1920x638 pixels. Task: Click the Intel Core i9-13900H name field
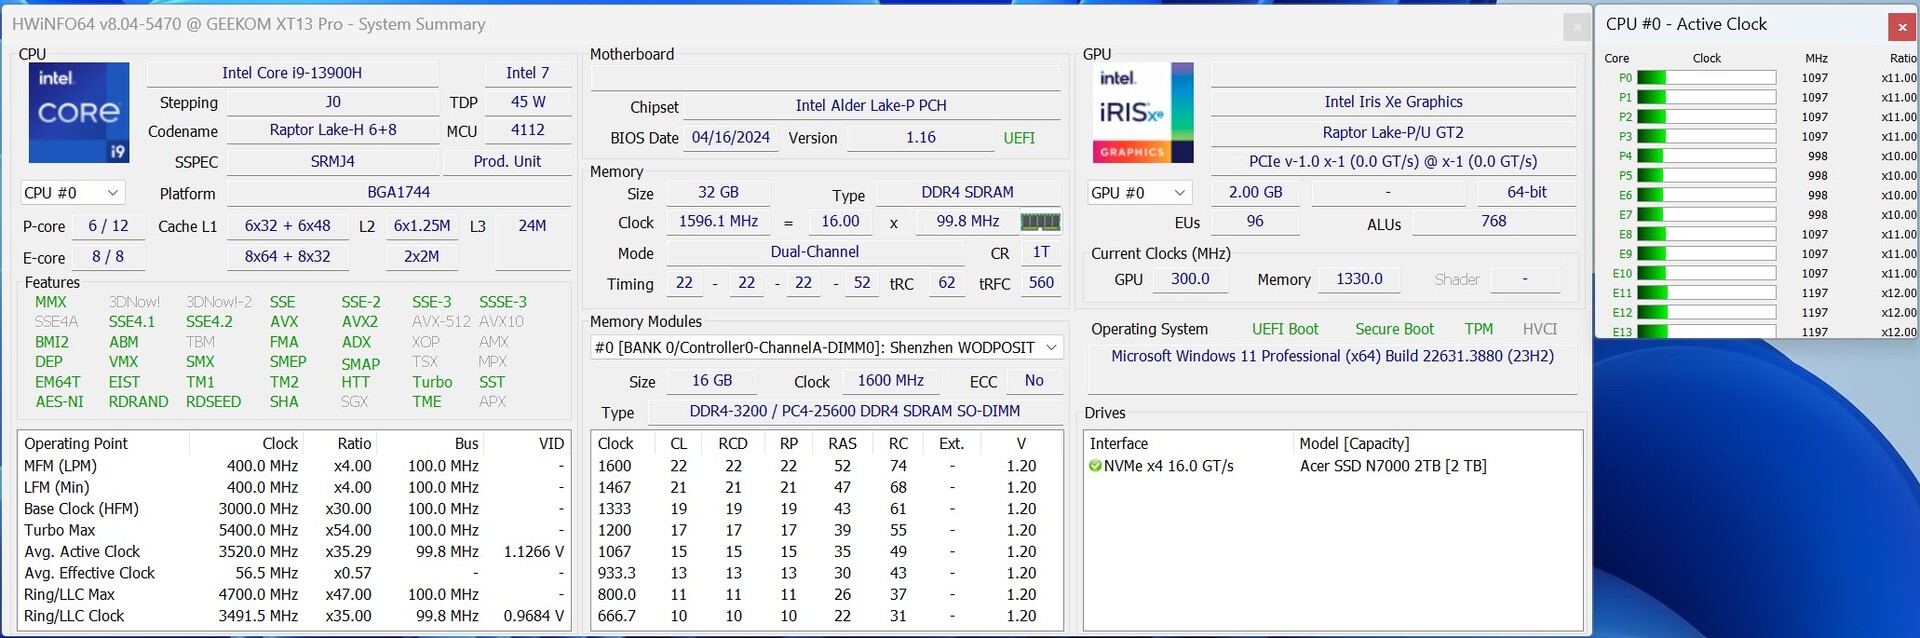click(292, 73)
